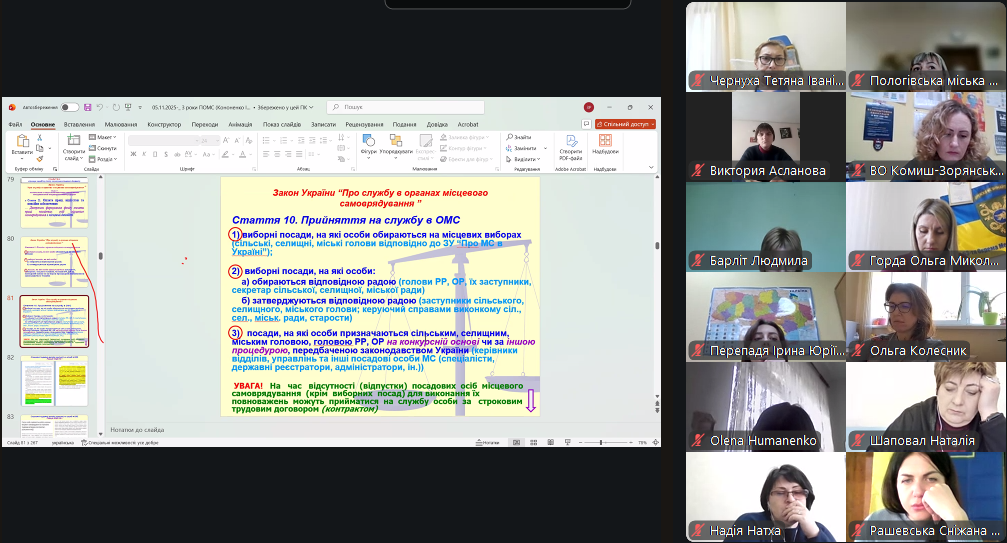Viewport: 1007px width, 543px height.
Task: Click the Find (Знайти) button
Action: 520,137
